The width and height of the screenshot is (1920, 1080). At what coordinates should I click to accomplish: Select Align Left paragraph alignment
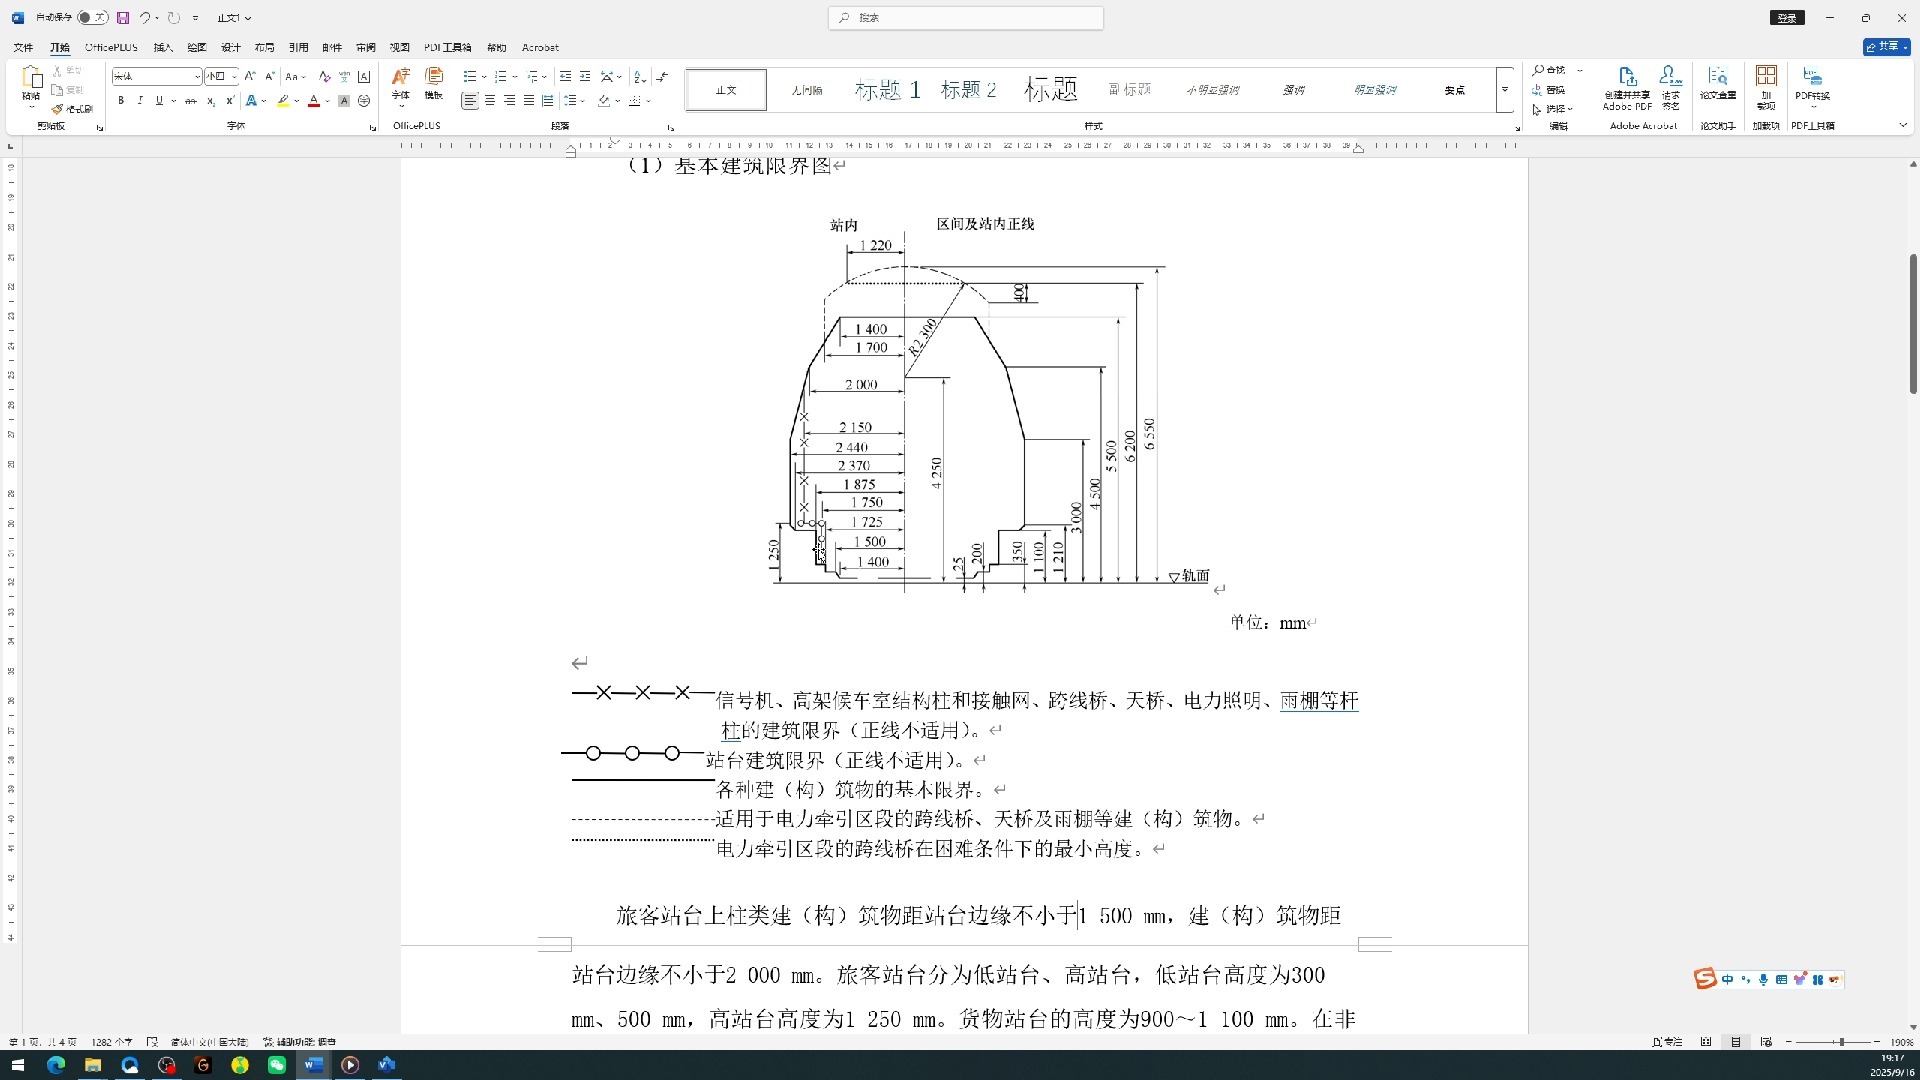(x=470, y=101)
